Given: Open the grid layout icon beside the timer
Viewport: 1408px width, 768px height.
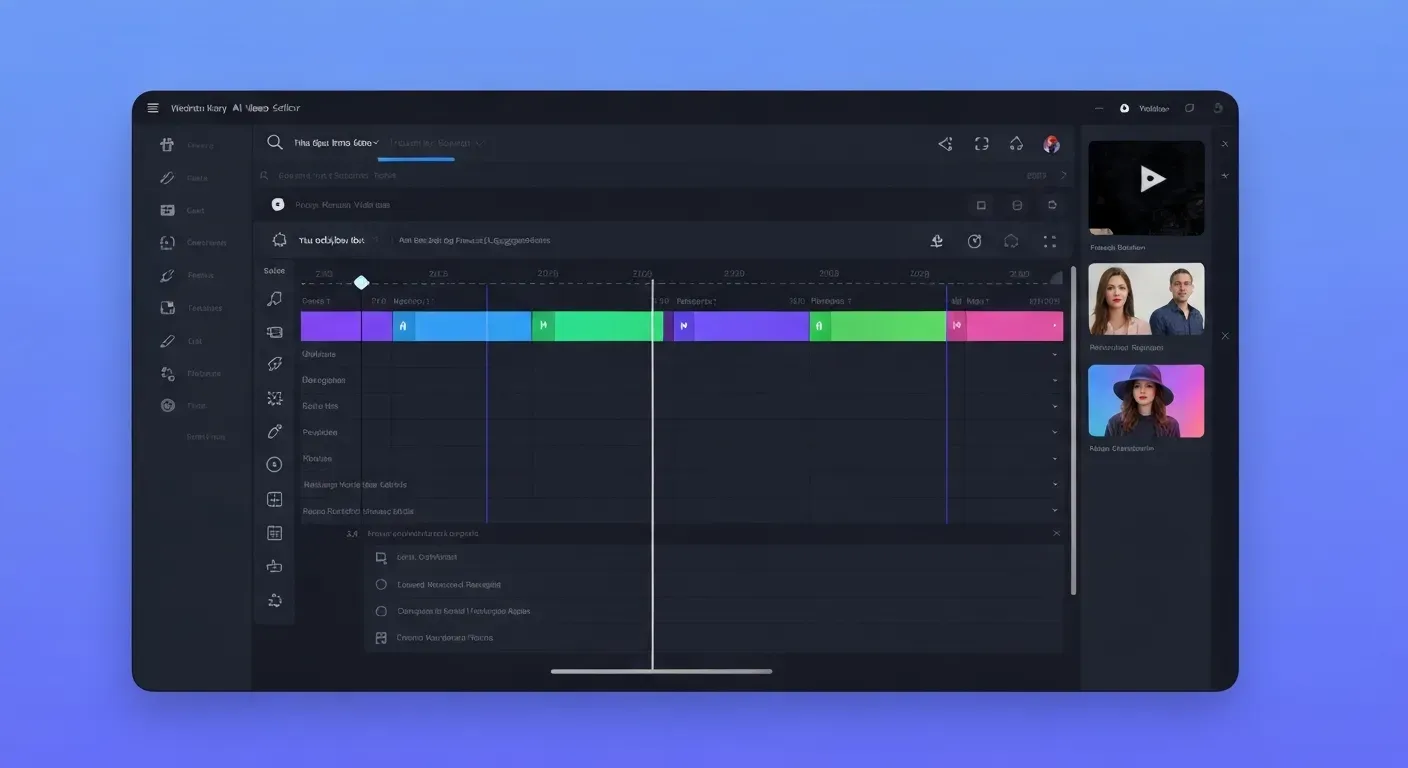Looking at the screenshot, I should [x=1048, y=240].
